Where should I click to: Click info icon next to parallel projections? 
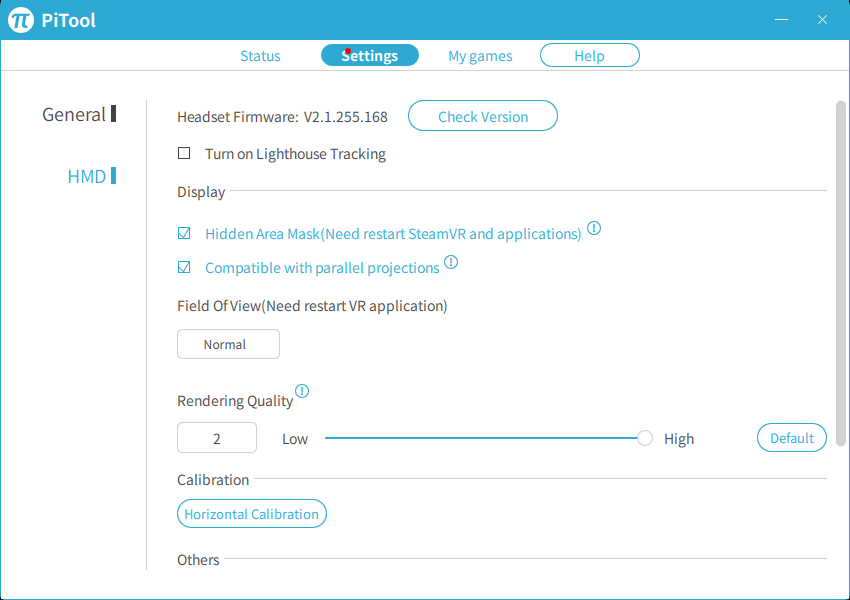[x=451, y=263]
